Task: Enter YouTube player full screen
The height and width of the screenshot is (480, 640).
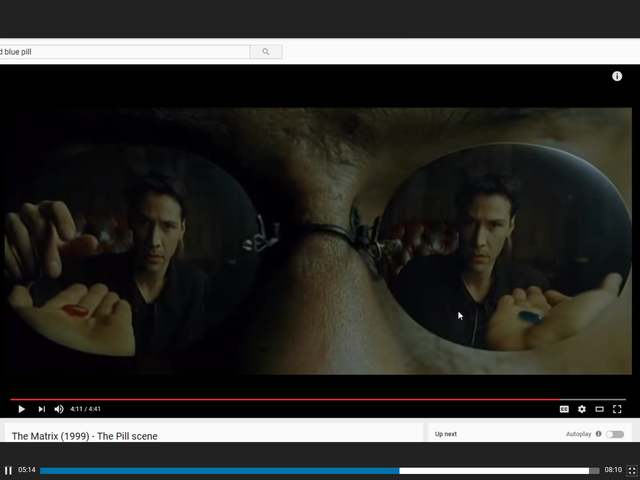Action: [x=617, y=409]
